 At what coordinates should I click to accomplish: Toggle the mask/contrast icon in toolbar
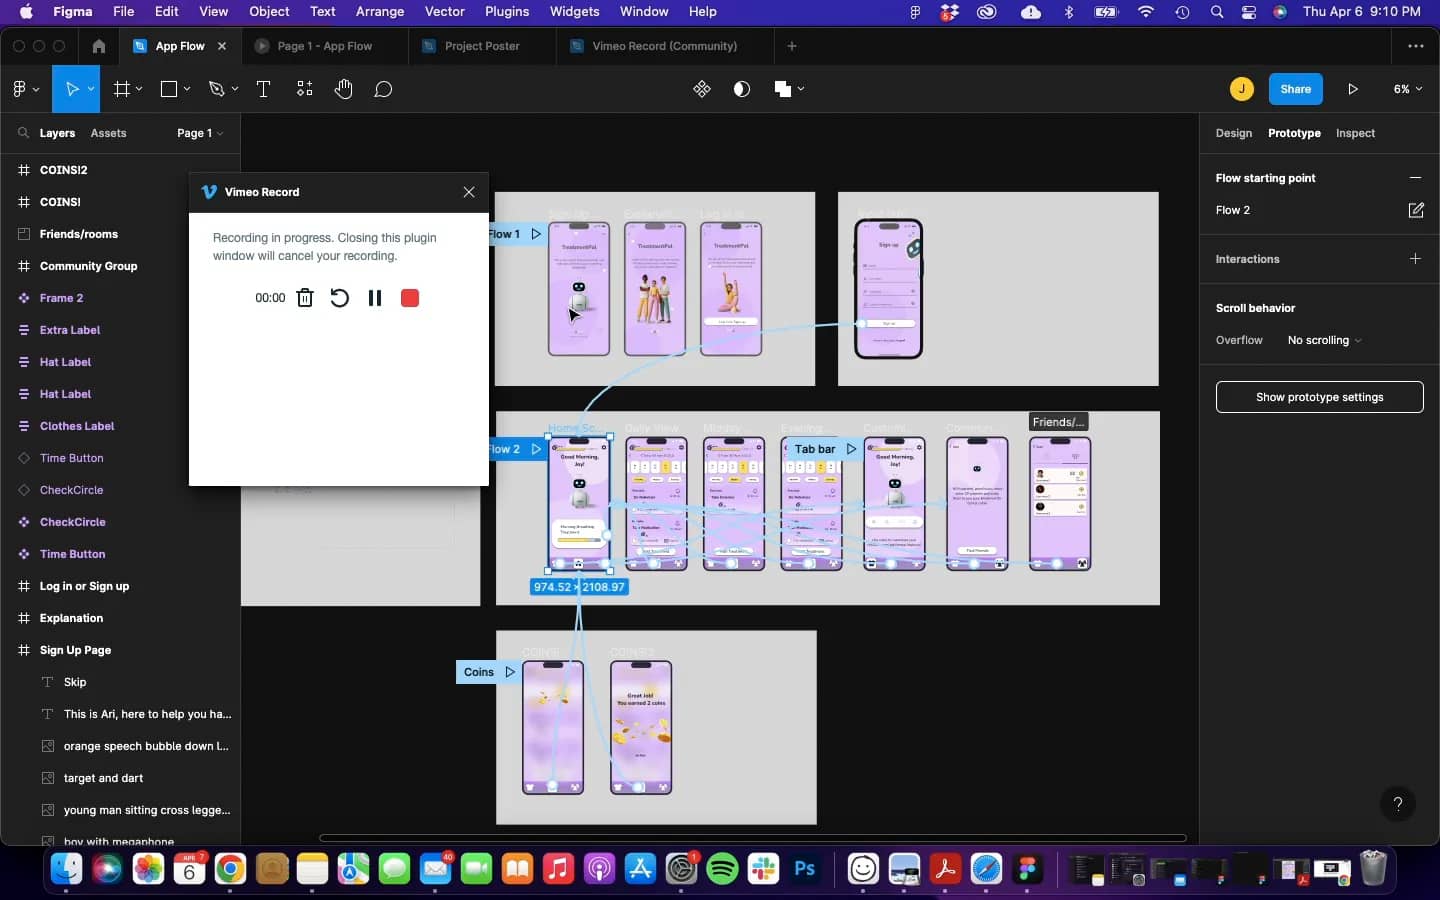pyautogui.click(x=741, y=89)
